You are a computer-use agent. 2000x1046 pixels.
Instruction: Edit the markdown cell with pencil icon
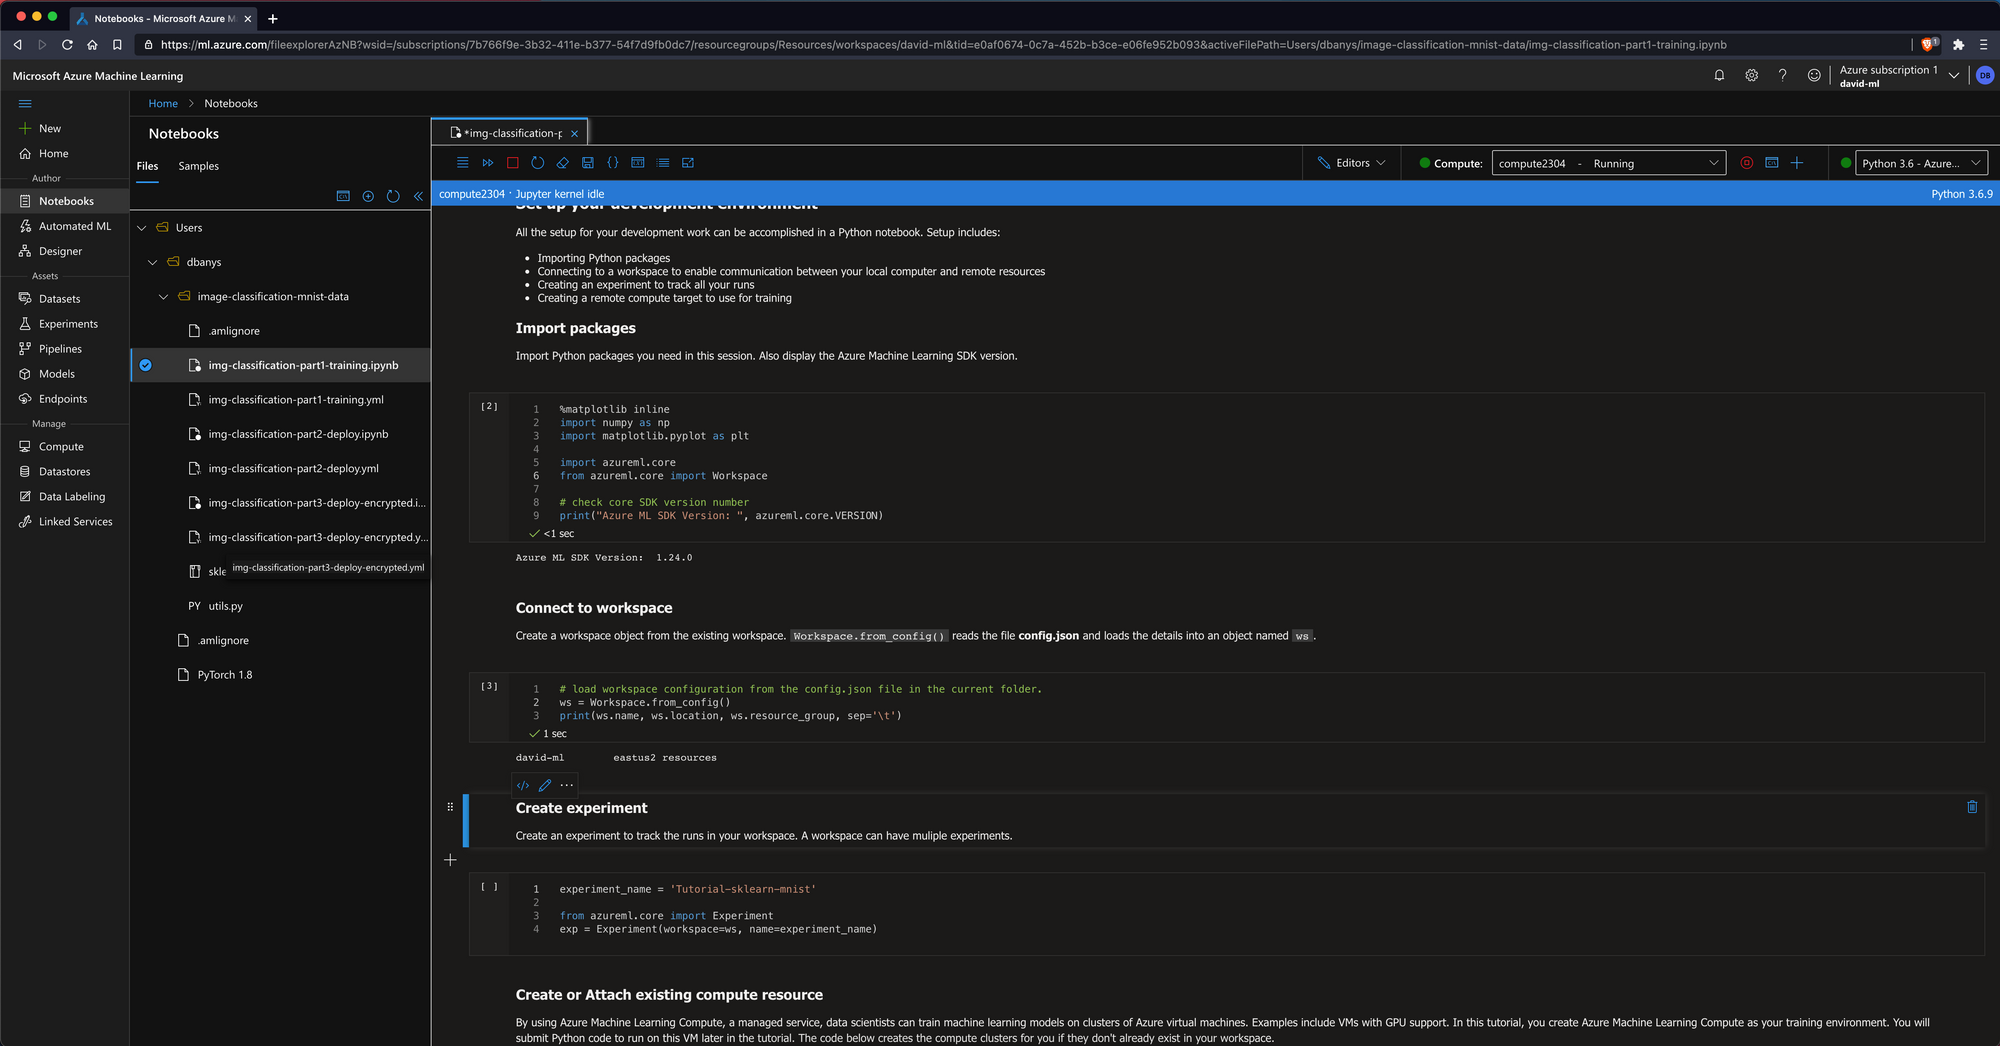tap(545, 785)
